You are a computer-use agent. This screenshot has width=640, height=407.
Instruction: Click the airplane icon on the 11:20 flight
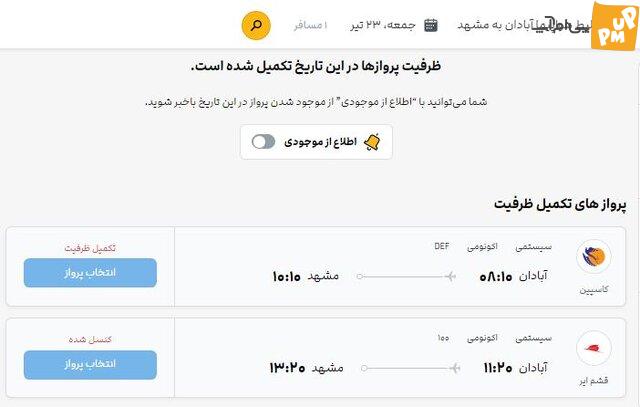coord(454,368)
